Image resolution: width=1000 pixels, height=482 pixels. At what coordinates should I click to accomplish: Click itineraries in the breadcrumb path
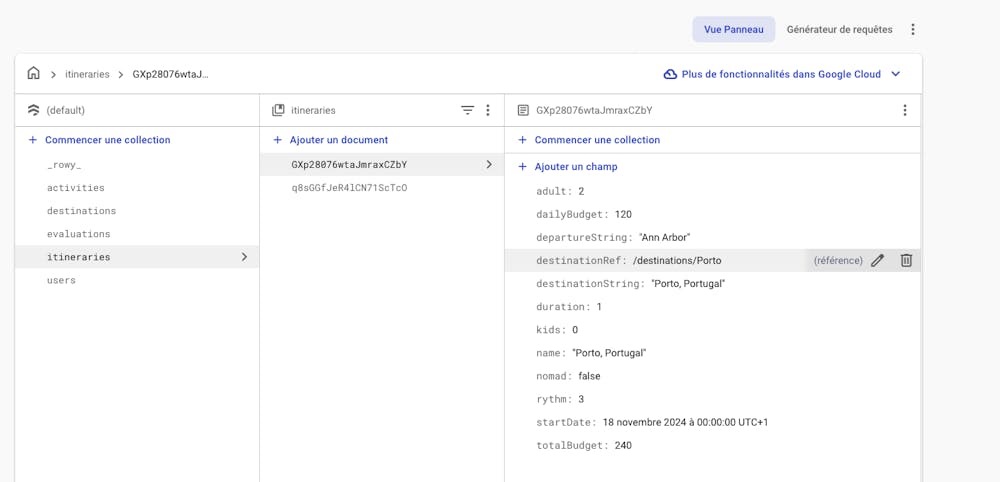pos(87,74)
